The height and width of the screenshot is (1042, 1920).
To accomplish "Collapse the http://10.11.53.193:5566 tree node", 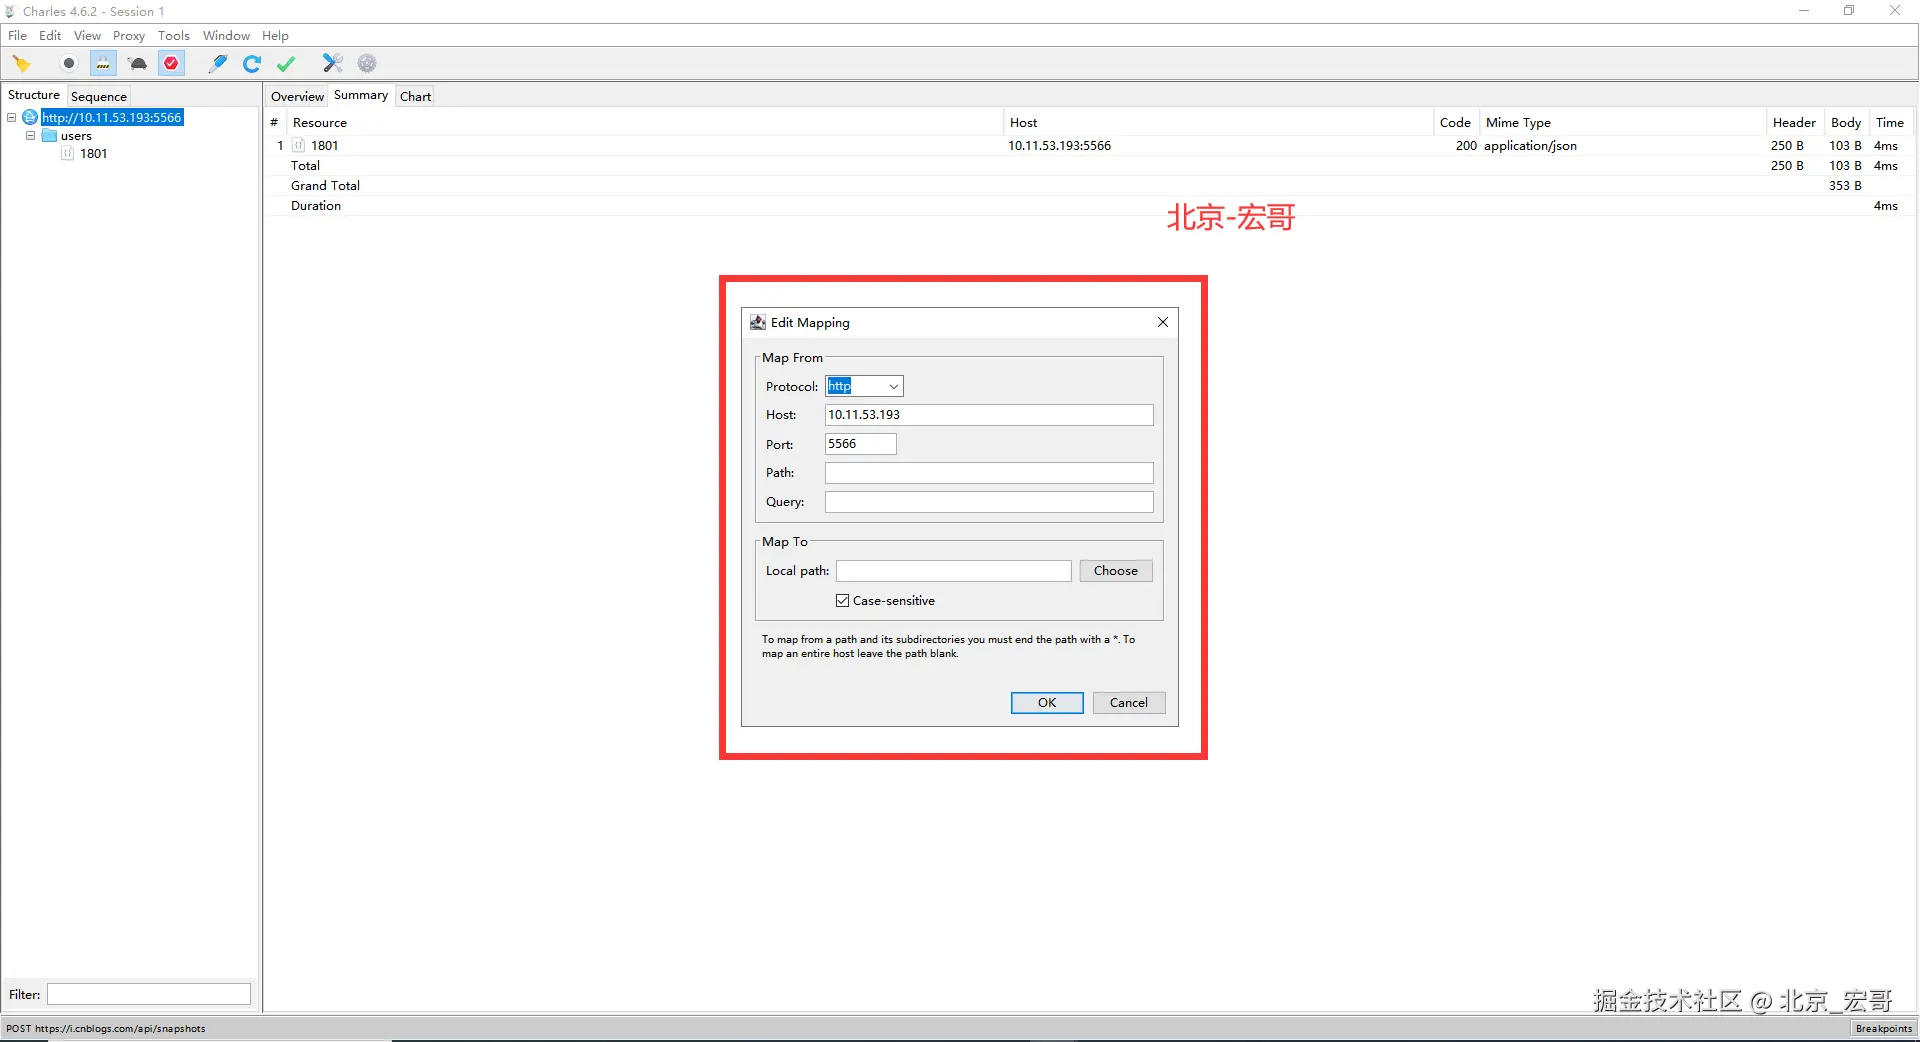I will tap(12, 118).
